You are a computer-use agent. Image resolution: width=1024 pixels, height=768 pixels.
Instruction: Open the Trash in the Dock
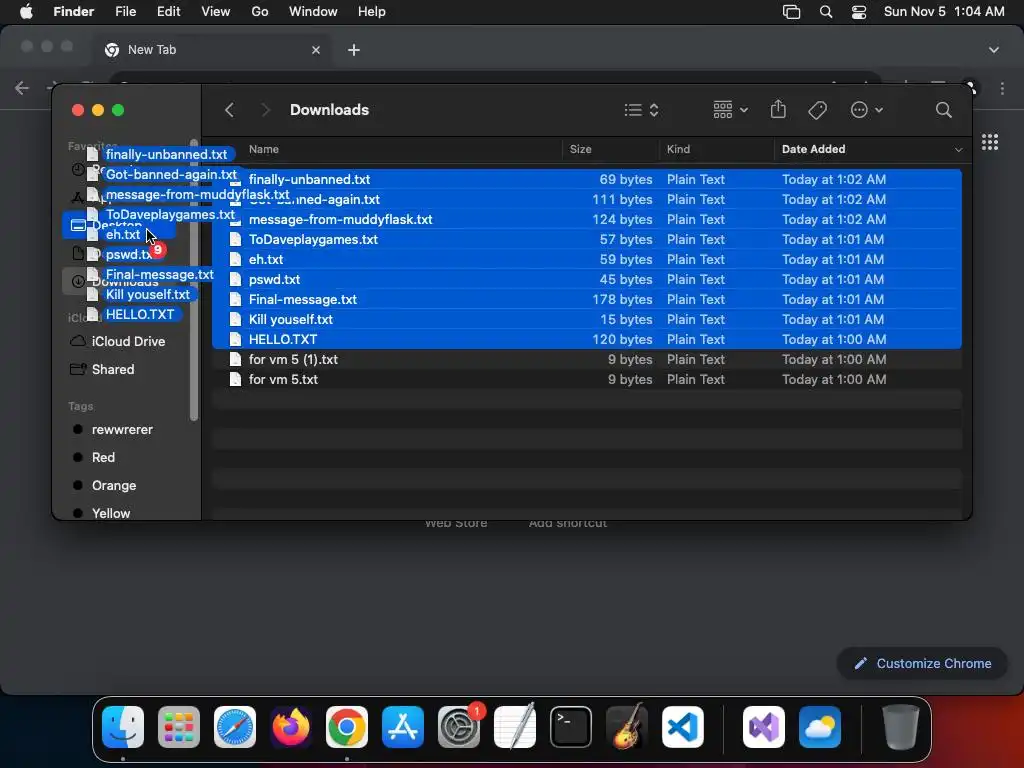tap(901, 727)
